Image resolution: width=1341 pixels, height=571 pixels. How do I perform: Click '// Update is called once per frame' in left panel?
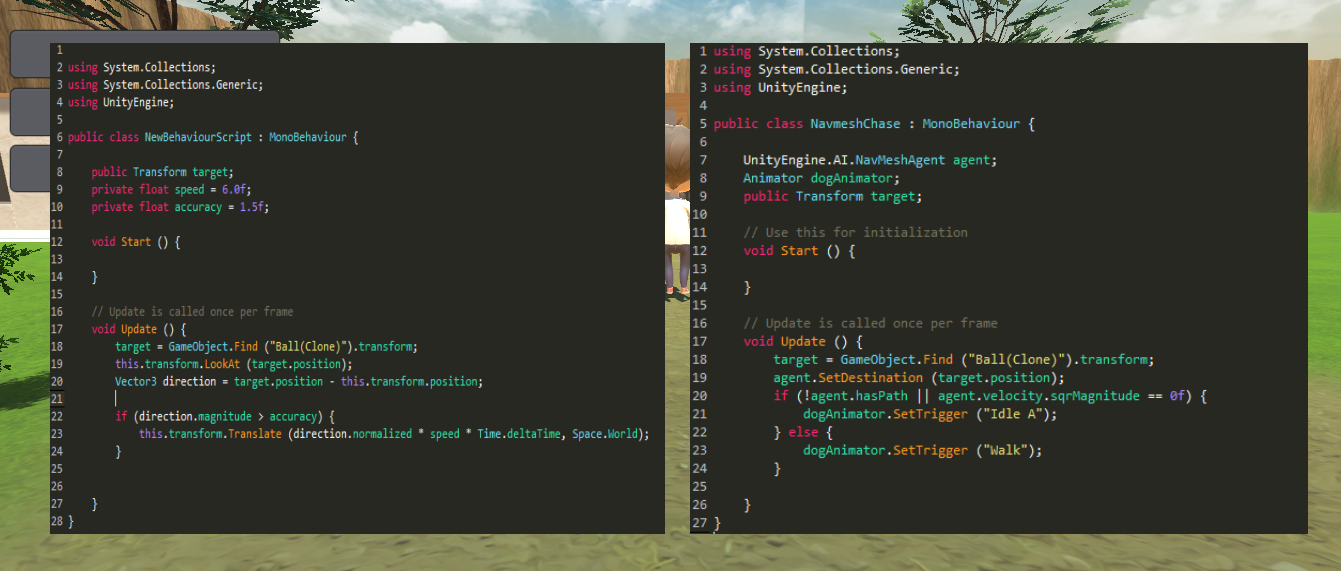(192, 312)
